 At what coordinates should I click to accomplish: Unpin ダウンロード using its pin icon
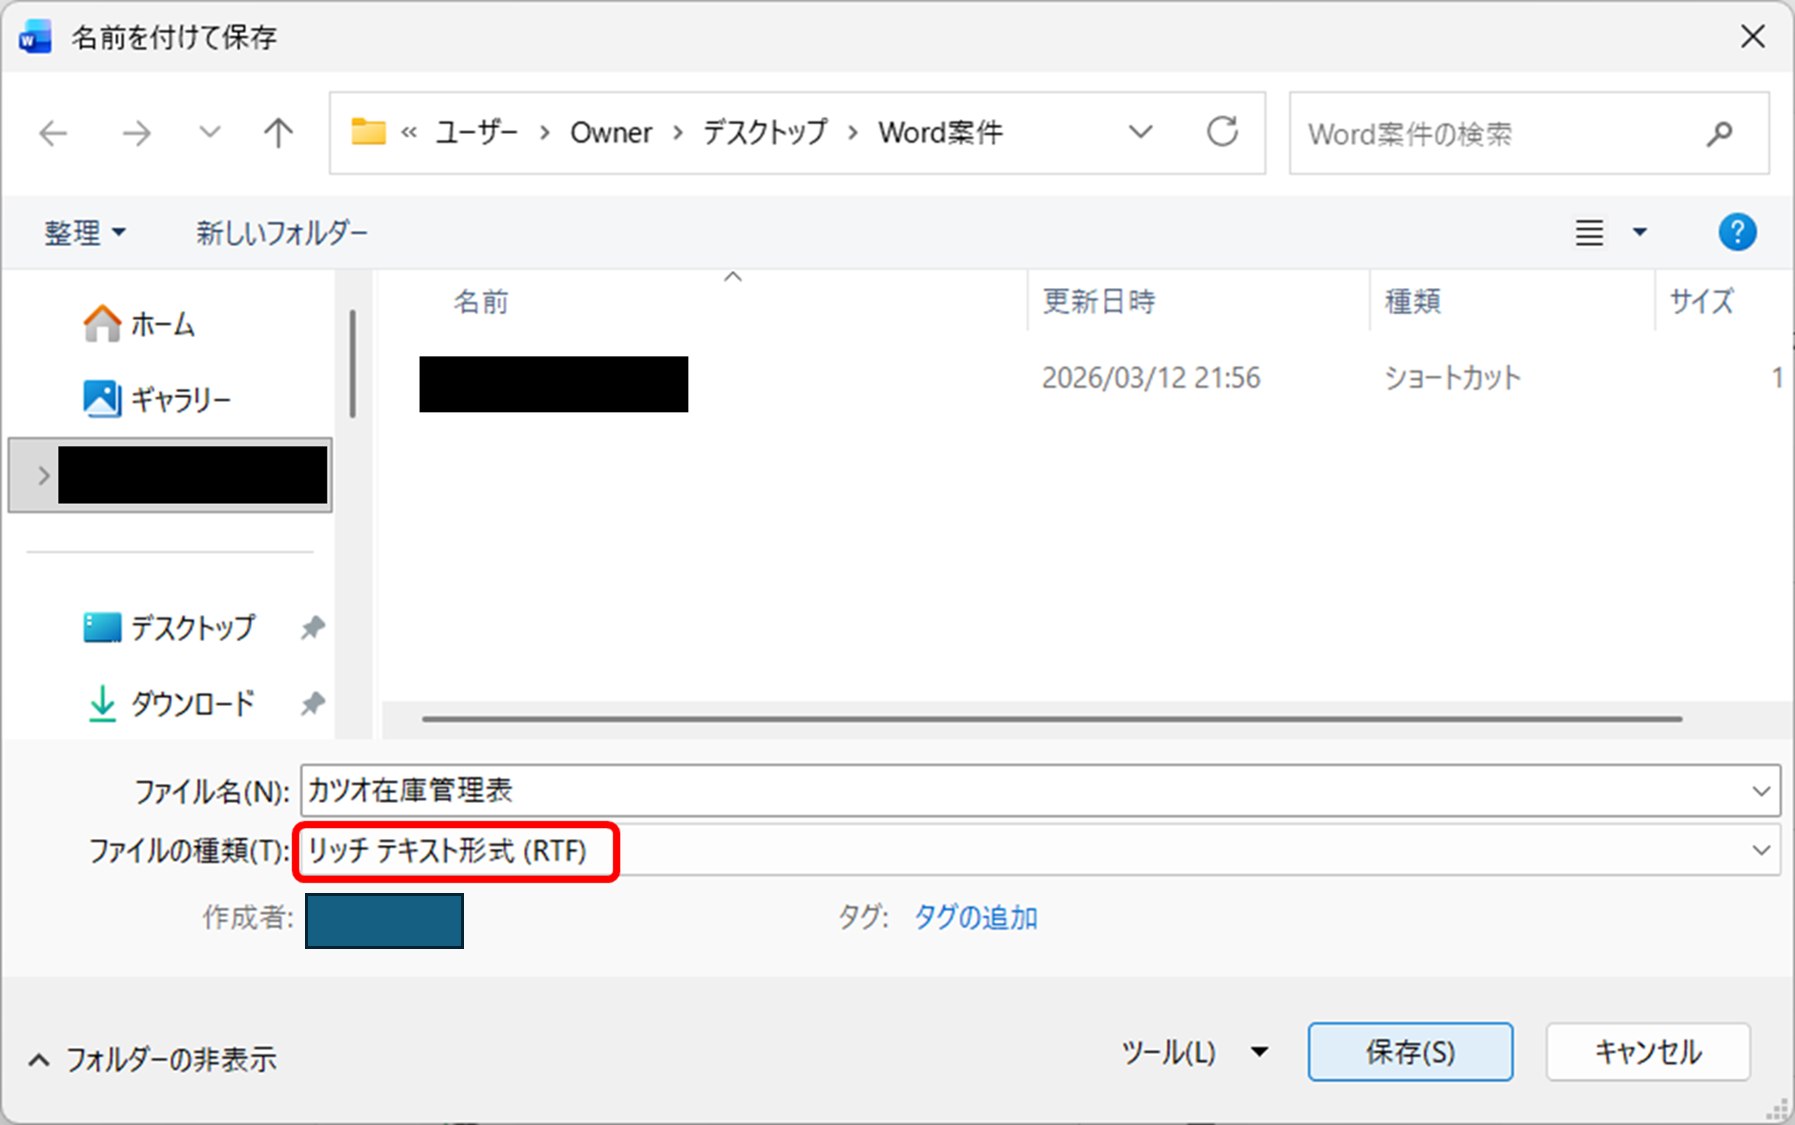[x=313, y=703]
